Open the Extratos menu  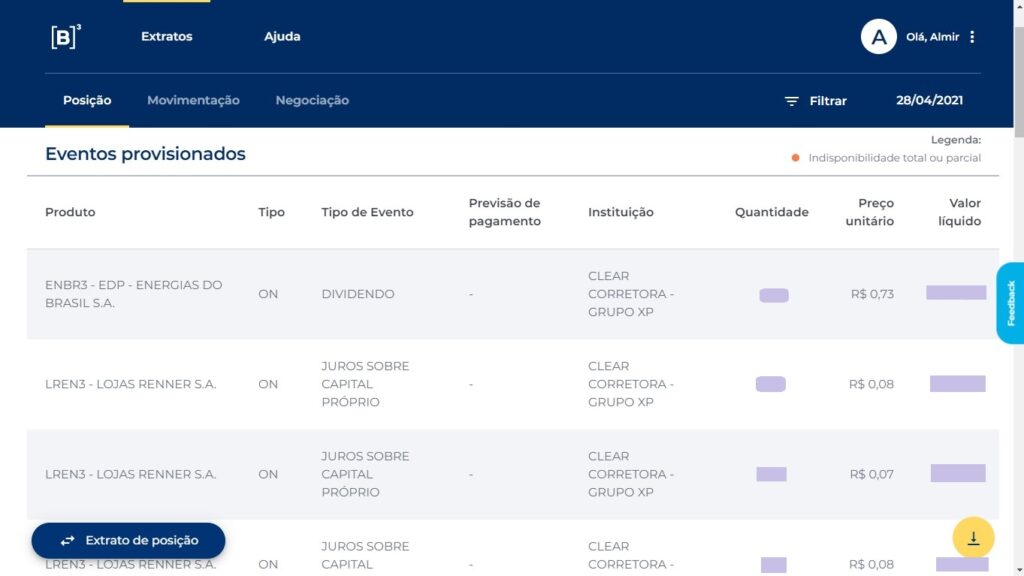(166, 37)
